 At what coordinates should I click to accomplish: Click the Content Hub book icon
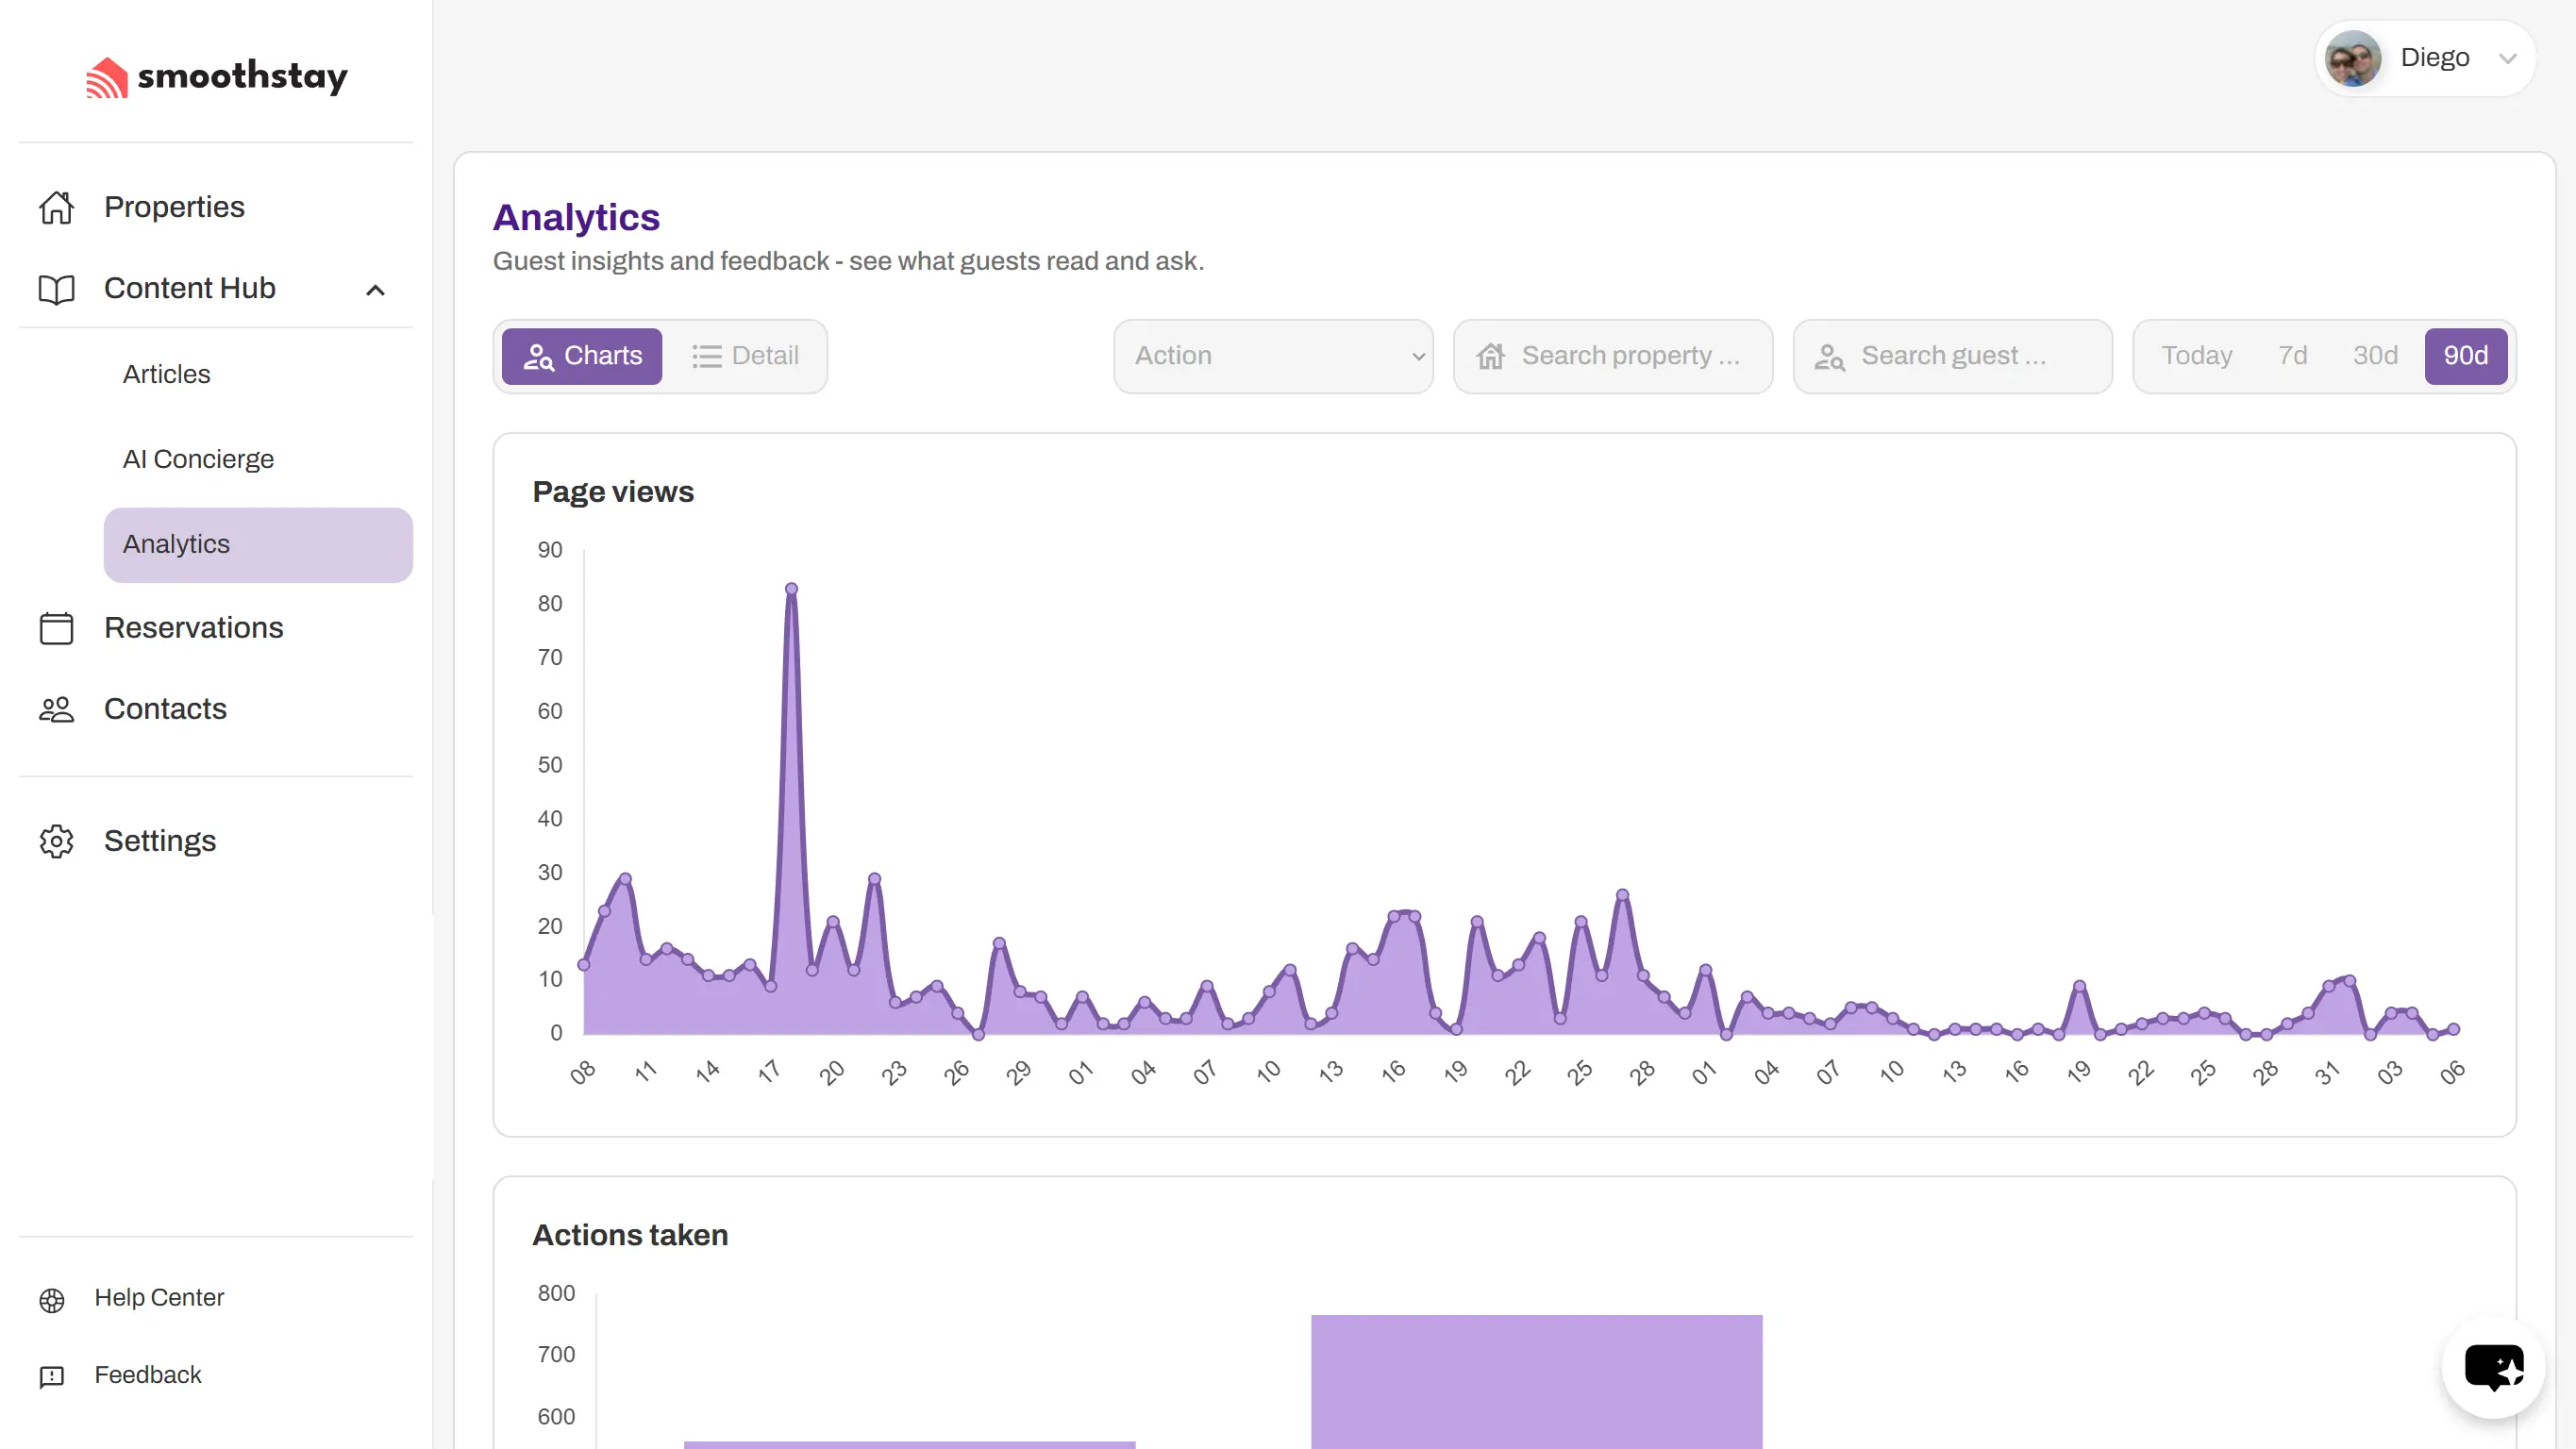pyautogui.click(x=56, y=289)
